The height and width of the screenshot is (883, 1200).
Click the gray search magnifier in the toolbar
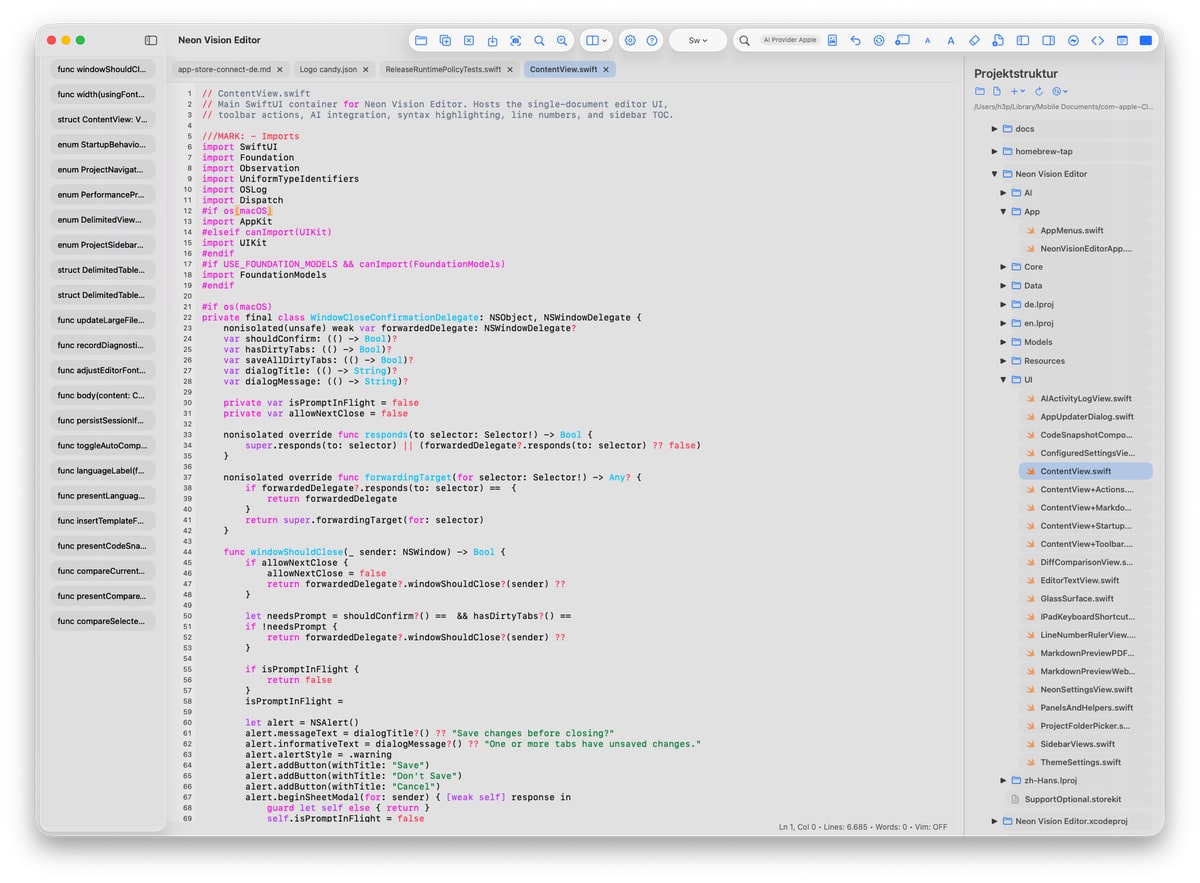pos(744,40)
